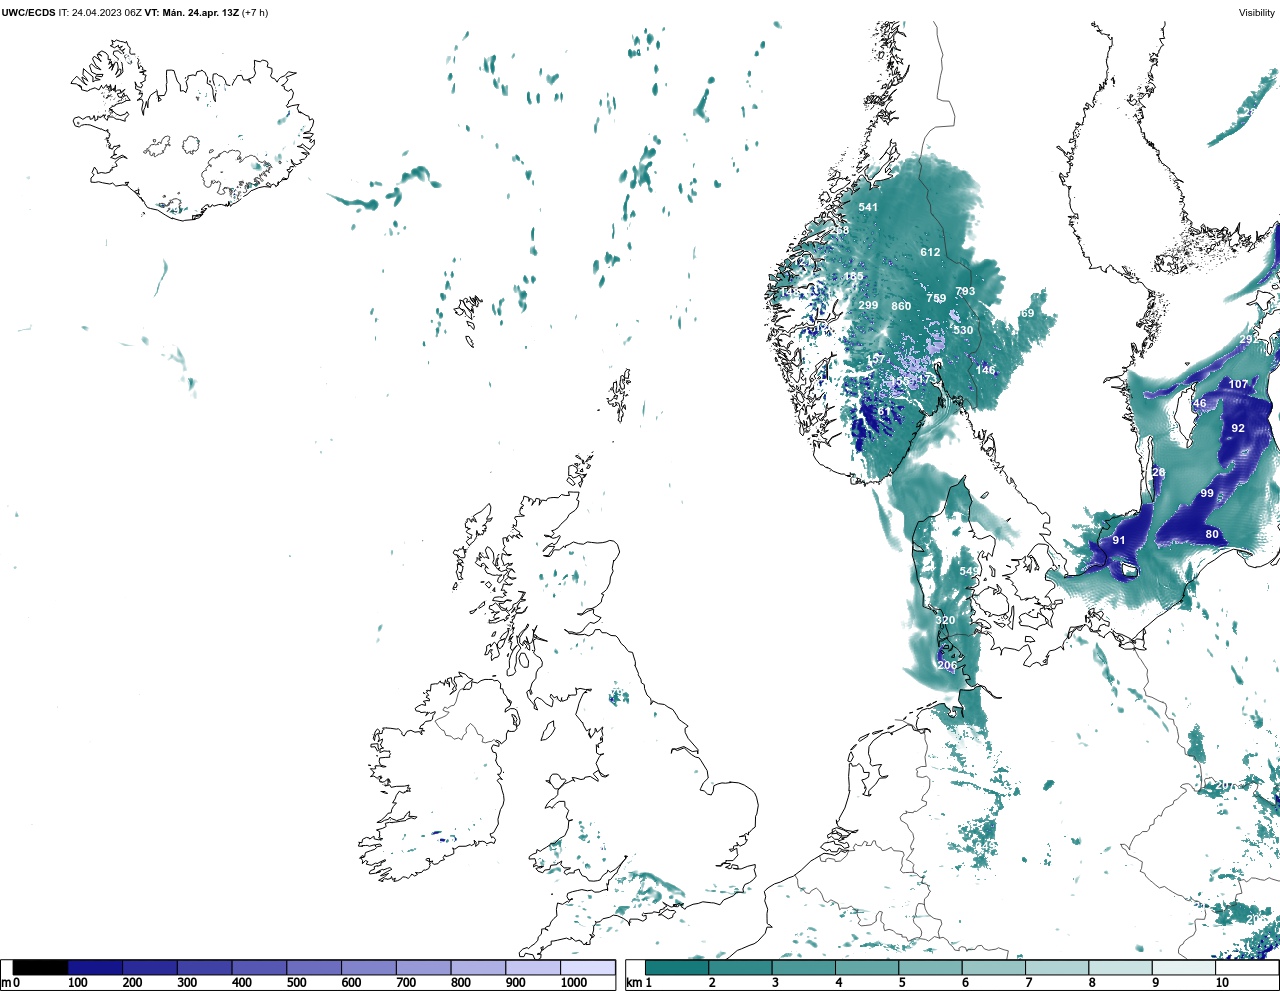Click the visibility value 759
1280x991 pixels.
pyautogui.click(x=936, y=299)
